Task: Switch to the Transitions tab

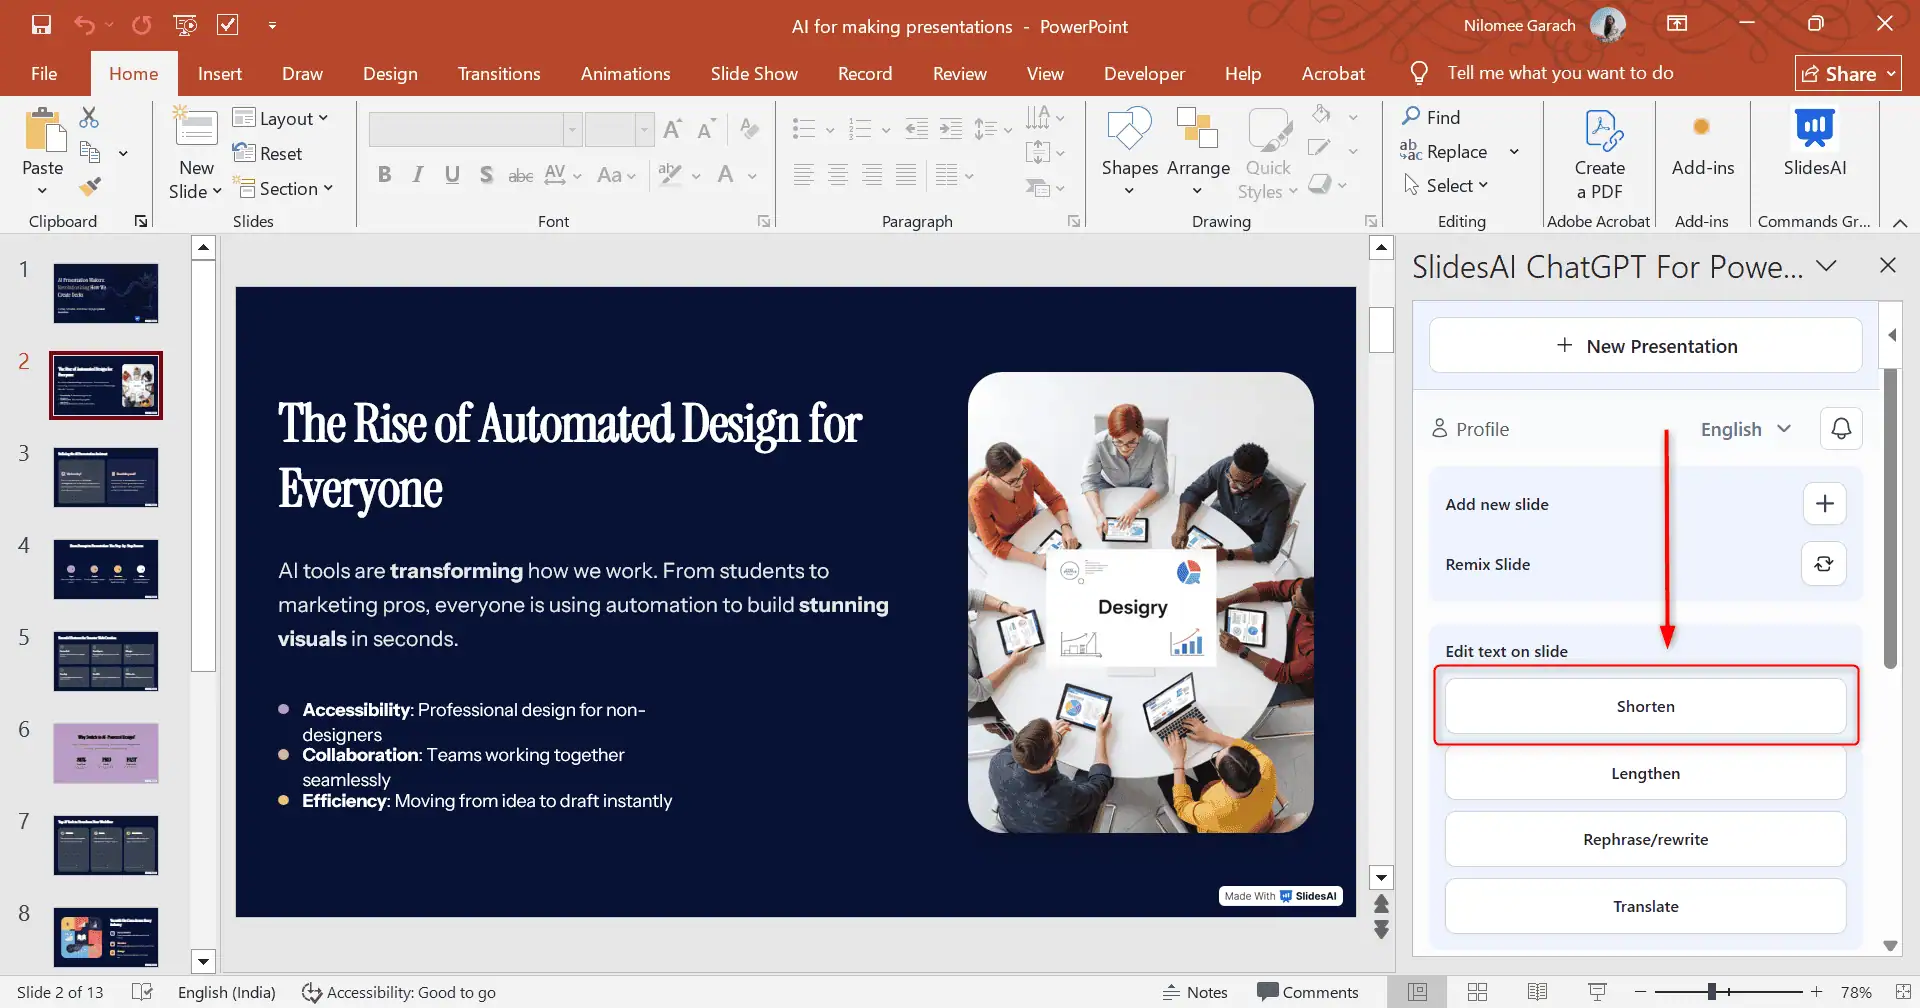Action: coord(499,73)
